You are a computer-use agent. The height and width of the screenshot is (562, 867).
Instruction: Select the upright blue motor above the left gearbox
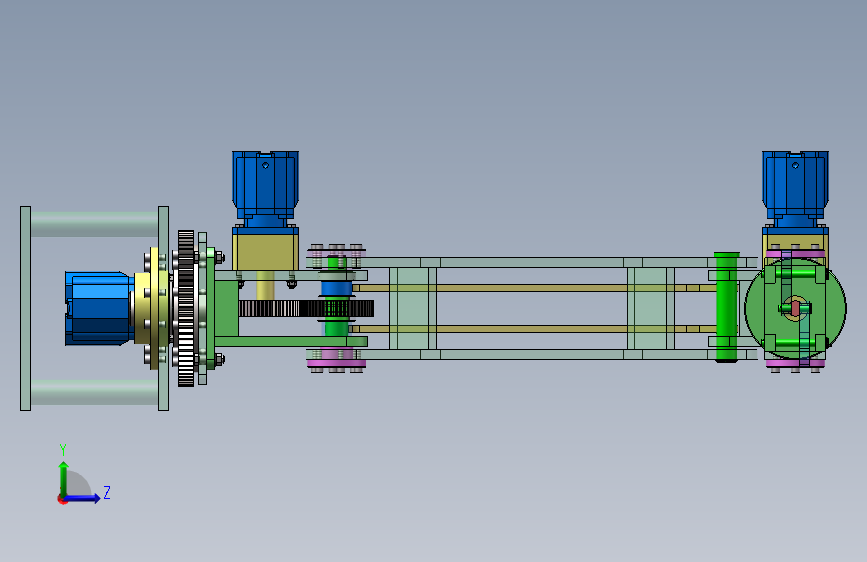click(265, 189)
